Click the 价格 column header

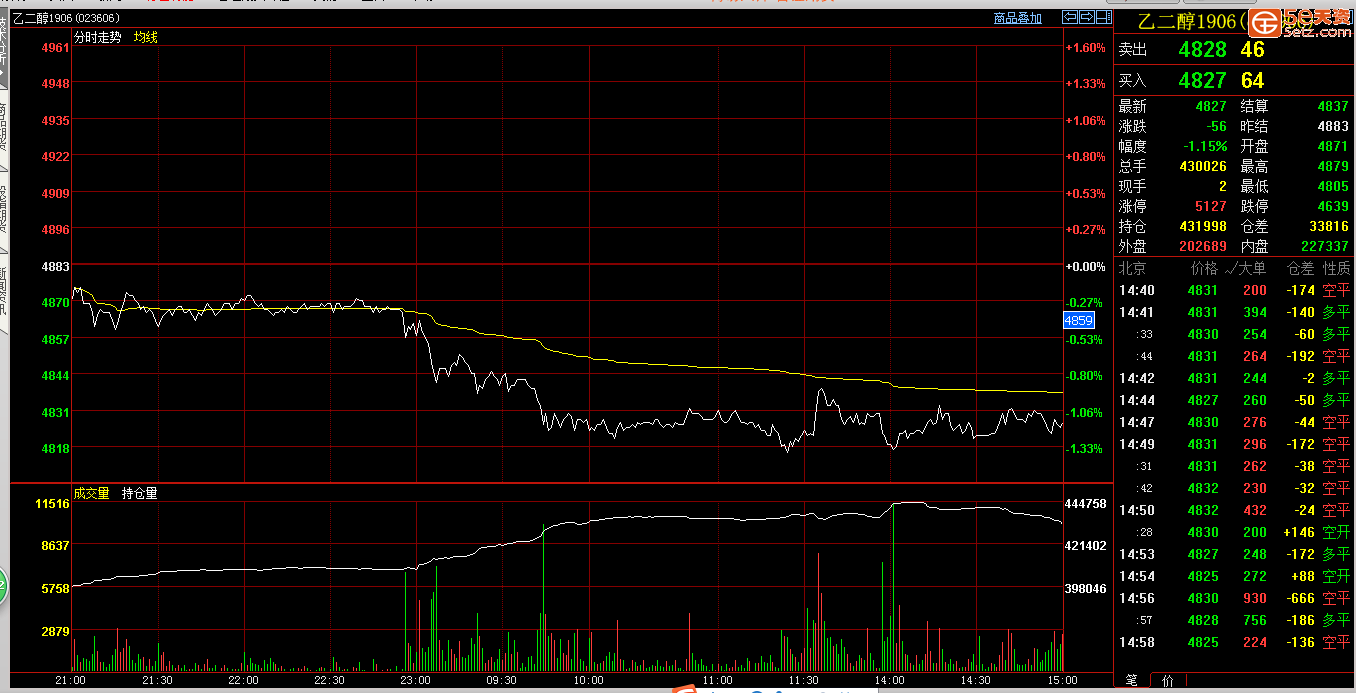click(1205, 268)
